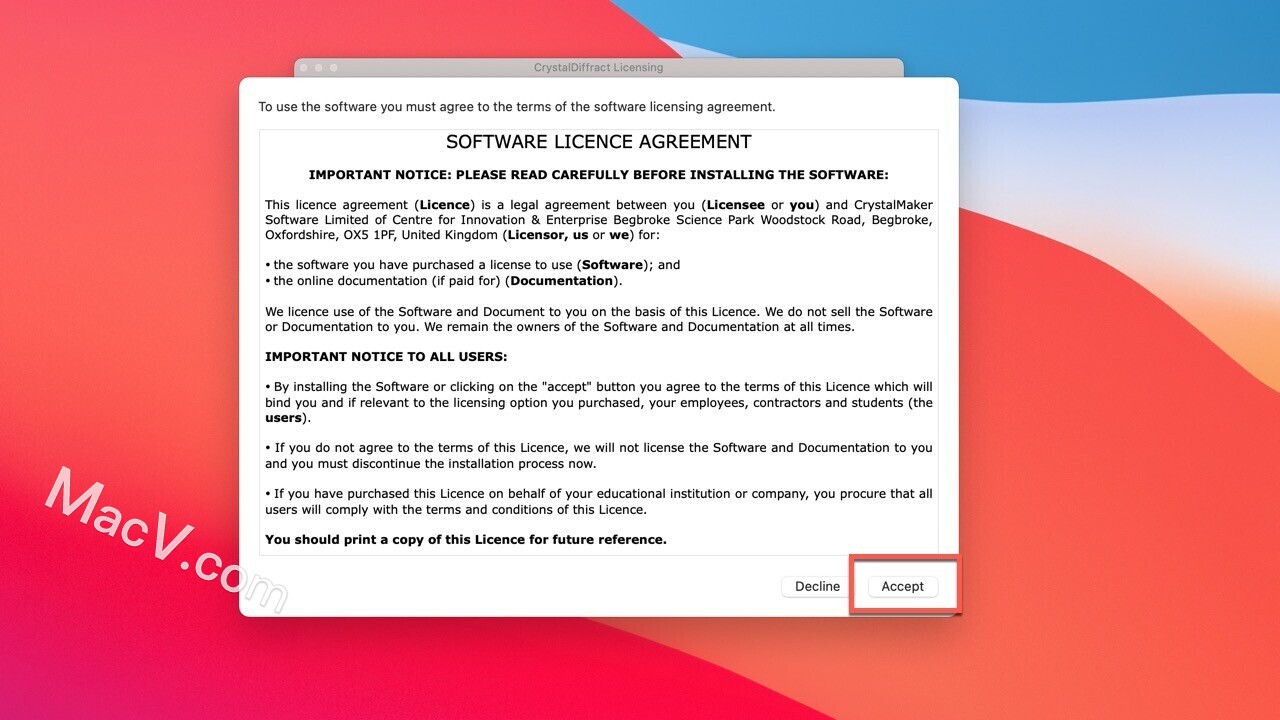This screenshot has width=1280, height=720.
Task: Click 'If you have purchased this Licence' paragraph
Action: click(598, 501)
